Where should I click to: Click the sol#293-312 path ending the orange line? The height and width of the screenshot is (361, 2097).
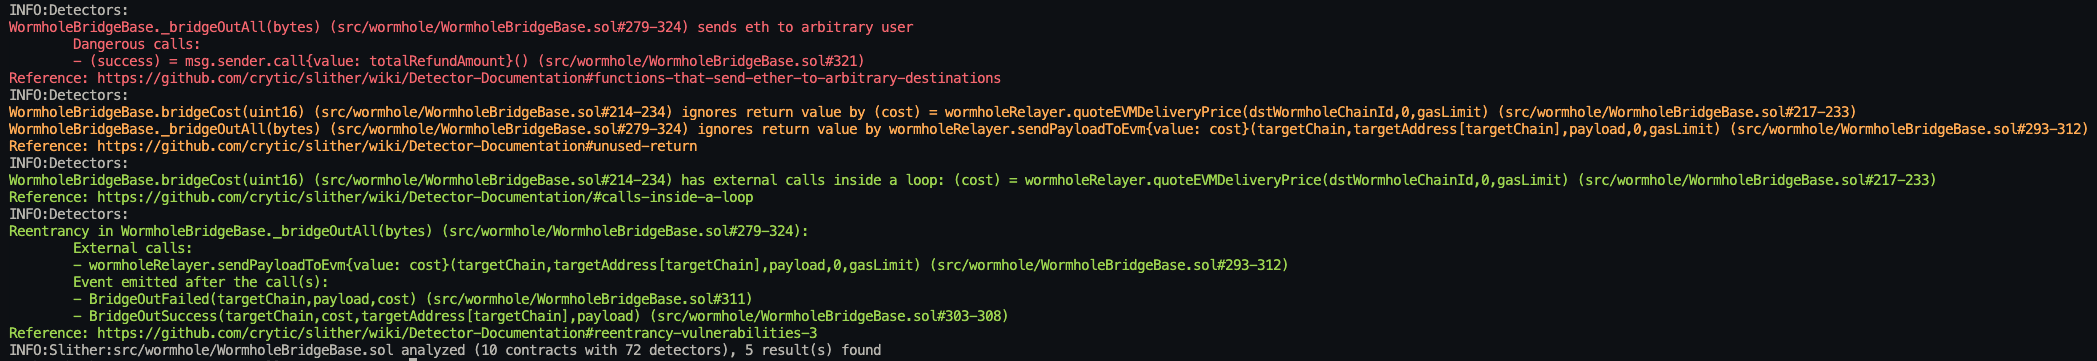1910,129
